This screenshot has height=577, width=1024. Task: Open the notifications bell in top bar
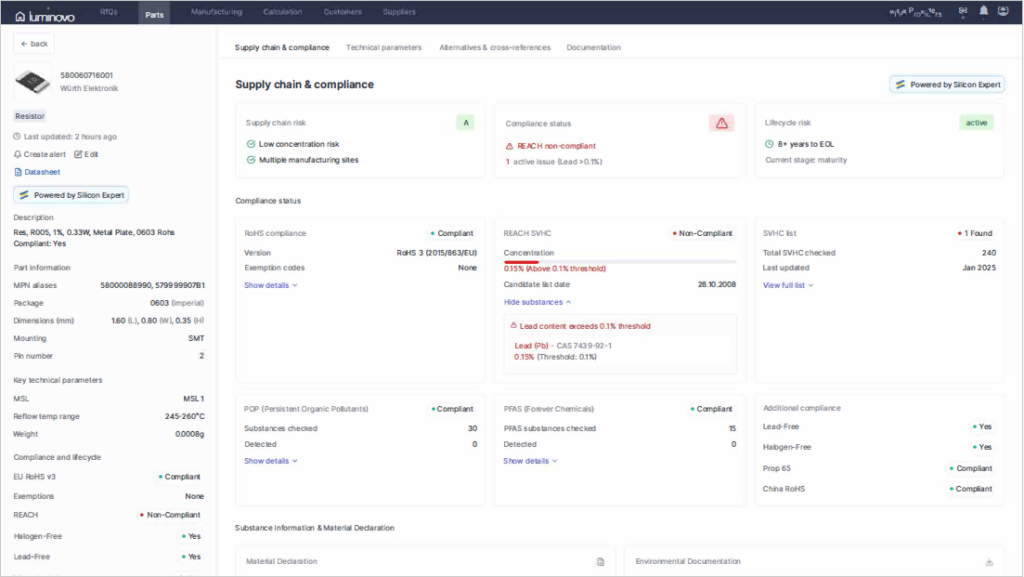[984, 11]
